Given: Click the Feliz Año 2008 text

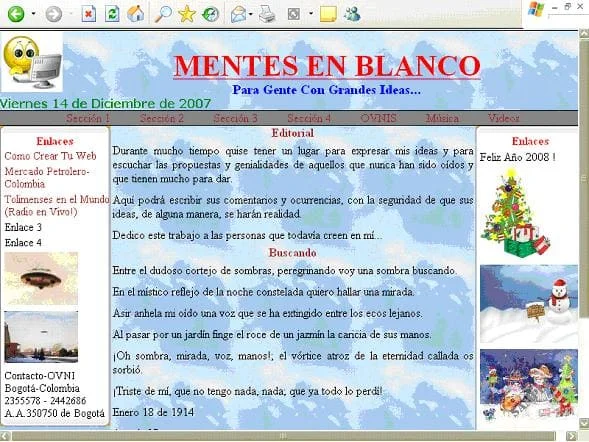Looking at the screenshot, I should (x=518, y=157).
